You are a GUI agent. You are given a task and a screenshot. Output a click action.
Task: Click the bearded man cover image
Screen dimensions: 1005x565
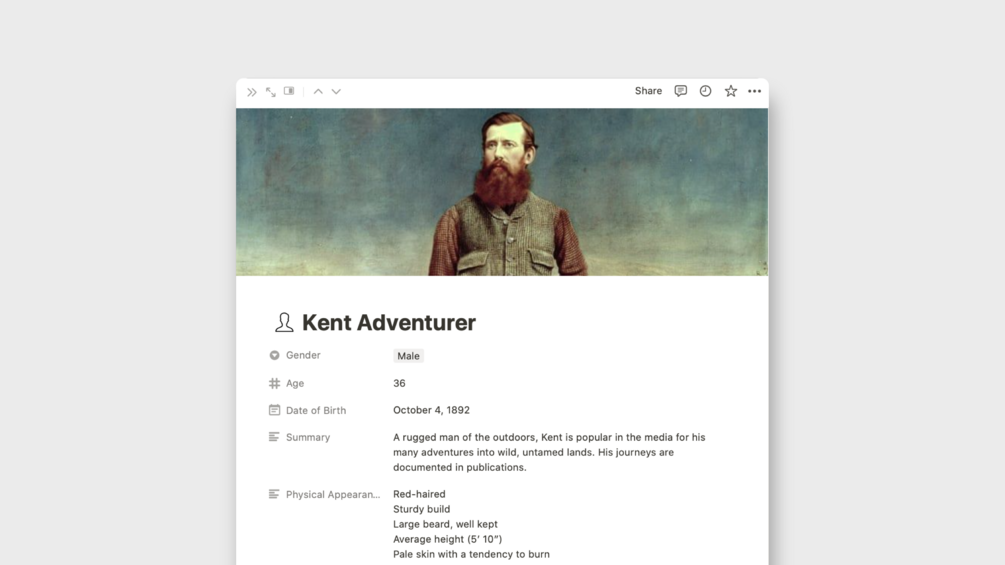point(502,192)
